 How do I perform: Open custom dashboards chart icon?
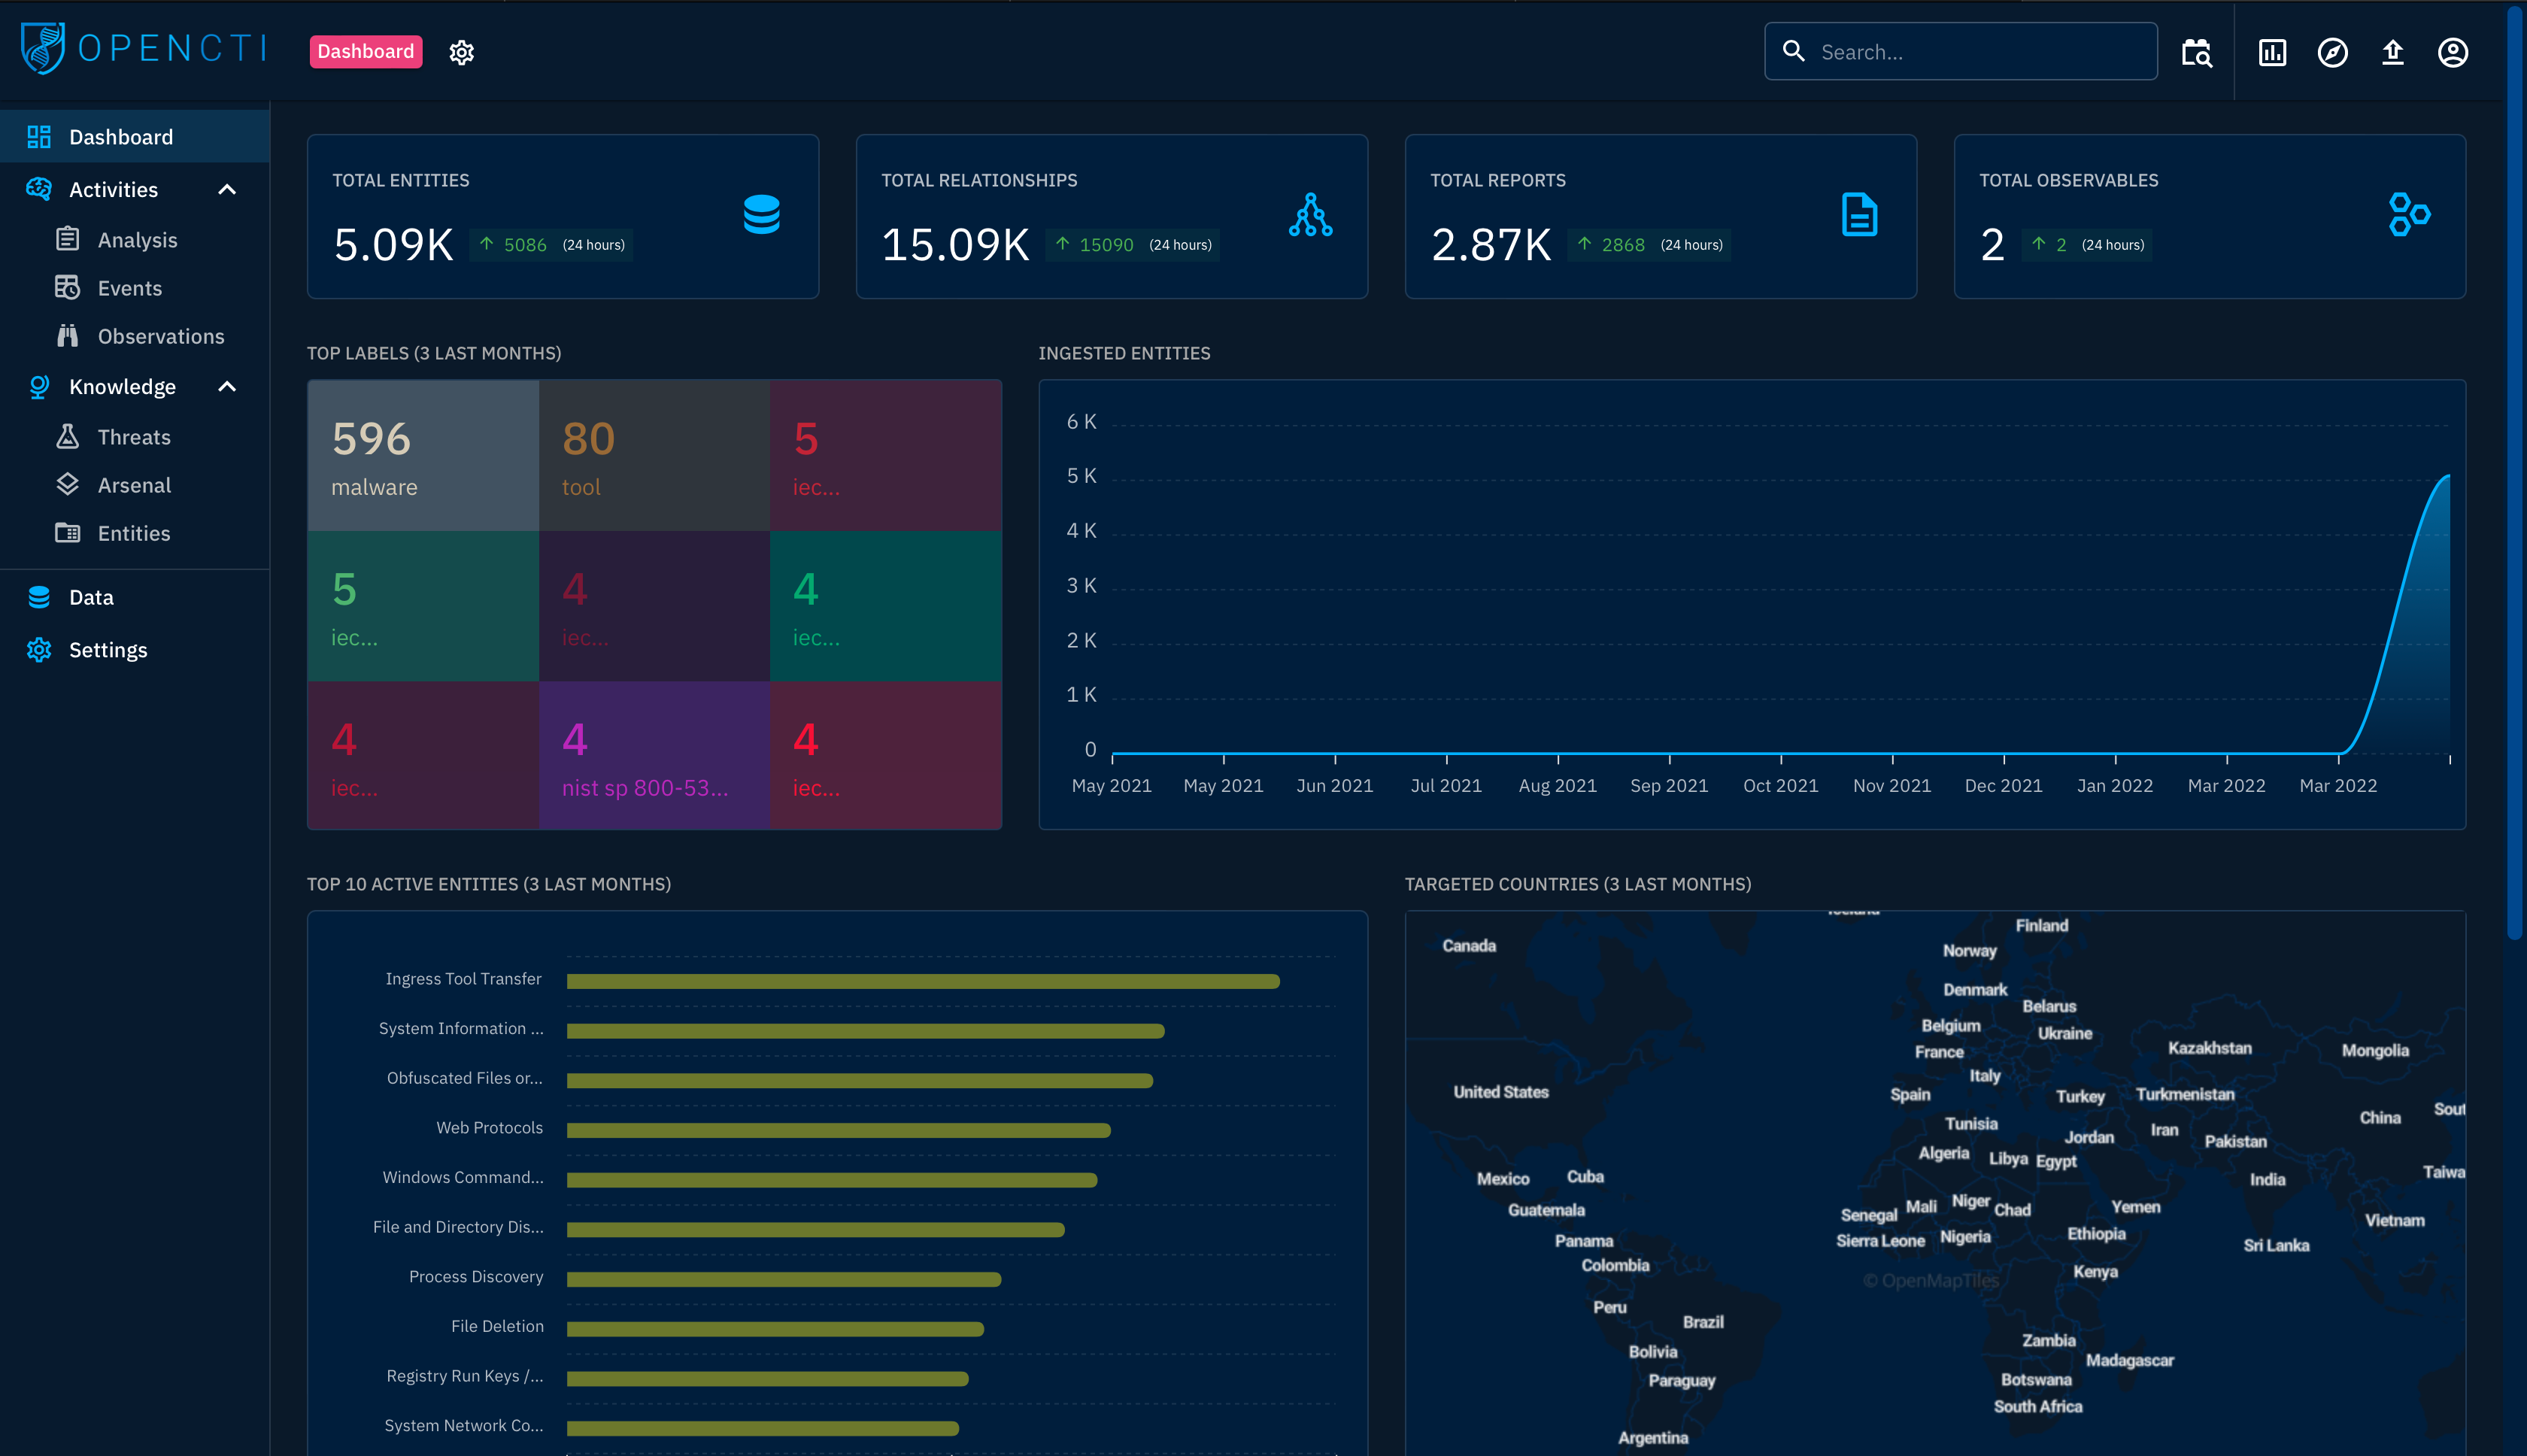tap(2272, 52)
